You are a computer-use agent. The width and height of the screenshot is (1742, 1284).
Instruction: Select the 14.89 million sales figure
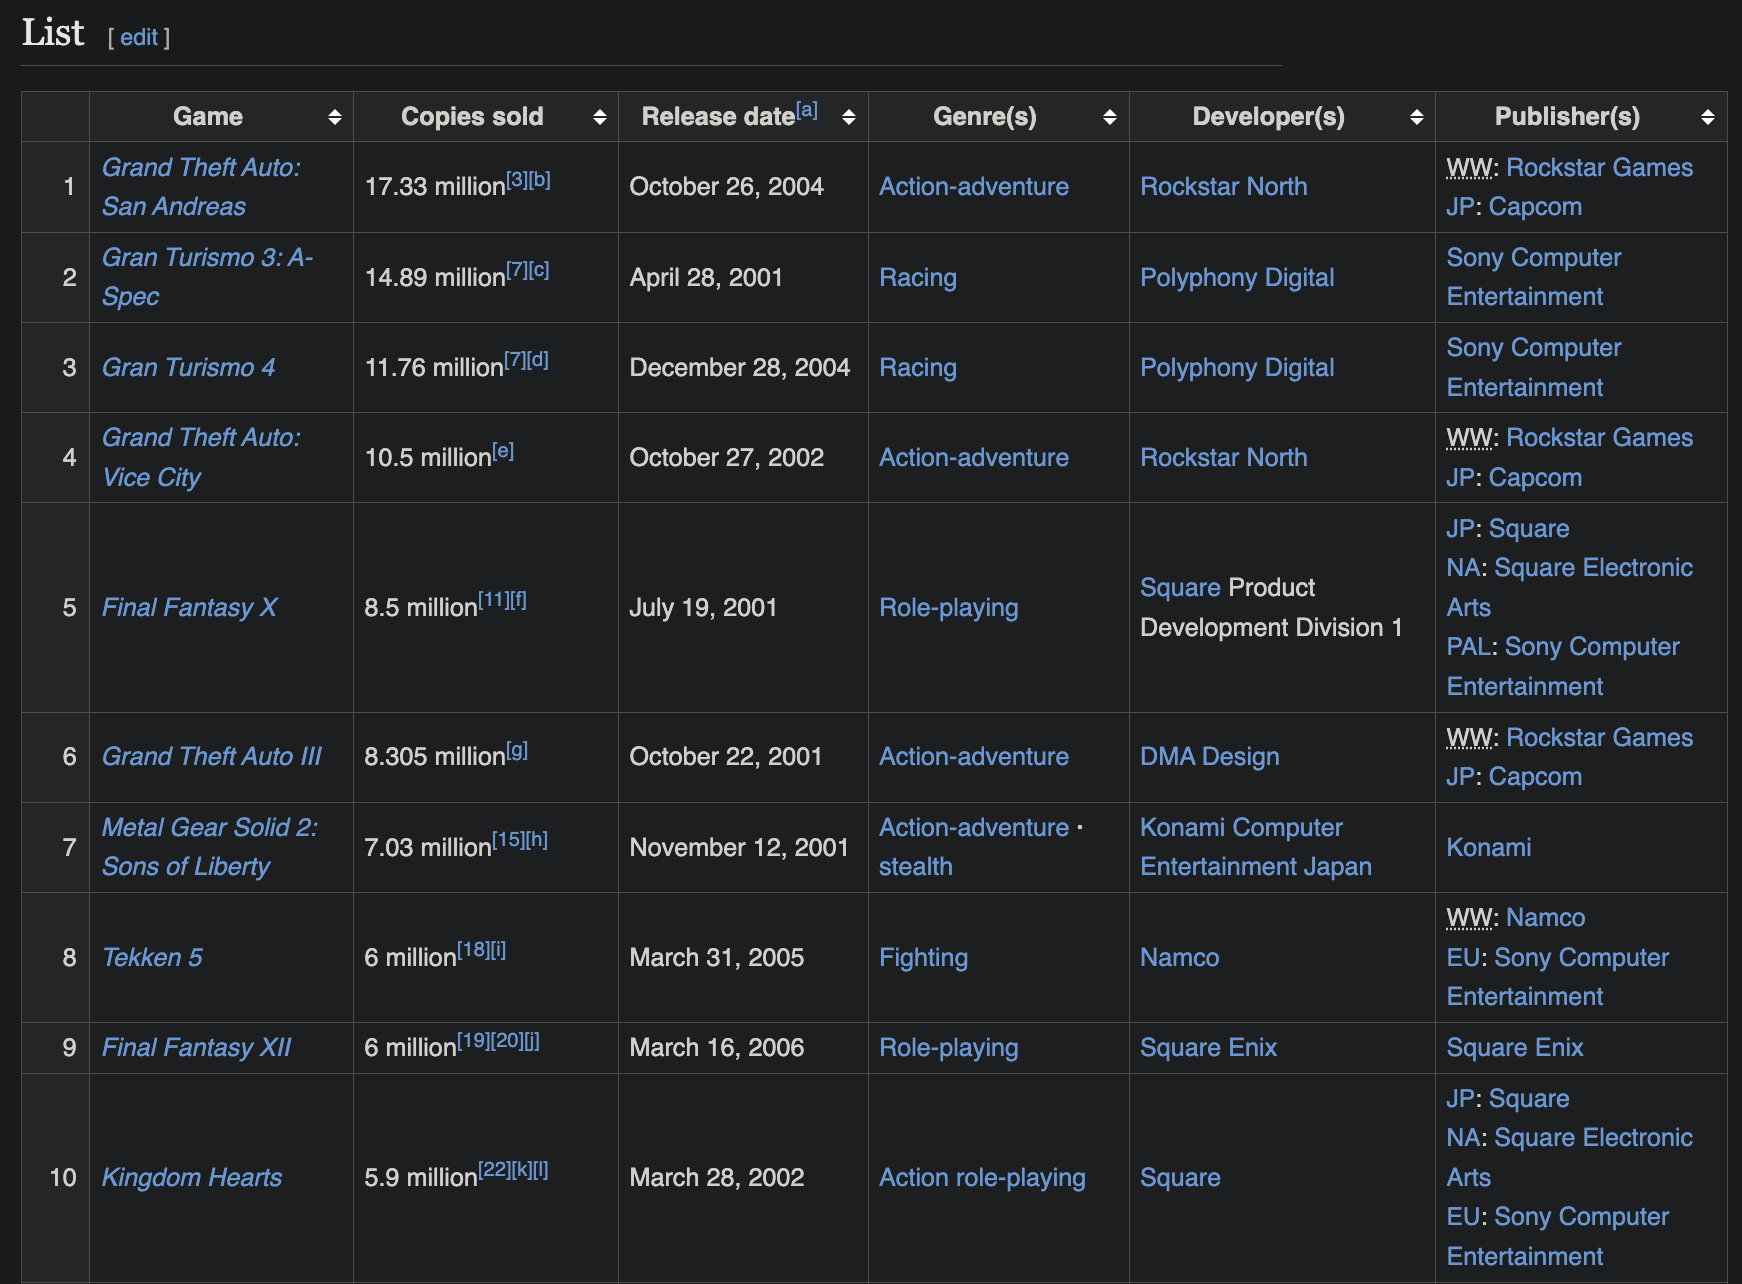tap(435, 278)
